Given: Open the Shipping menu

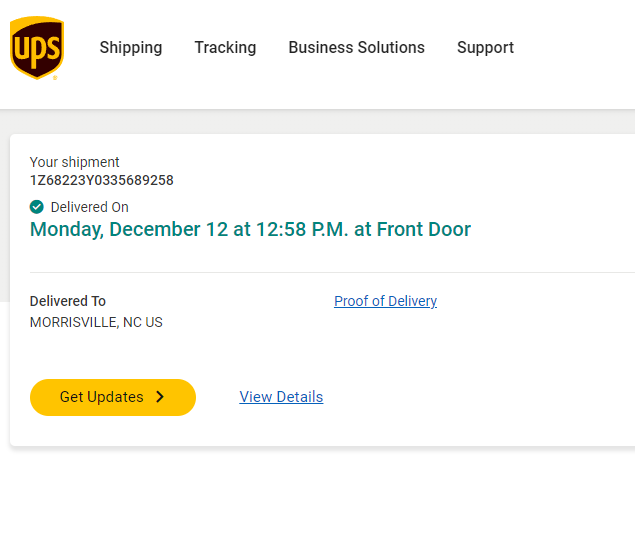Looking at the screenshot, I should [x=131, y=48].
